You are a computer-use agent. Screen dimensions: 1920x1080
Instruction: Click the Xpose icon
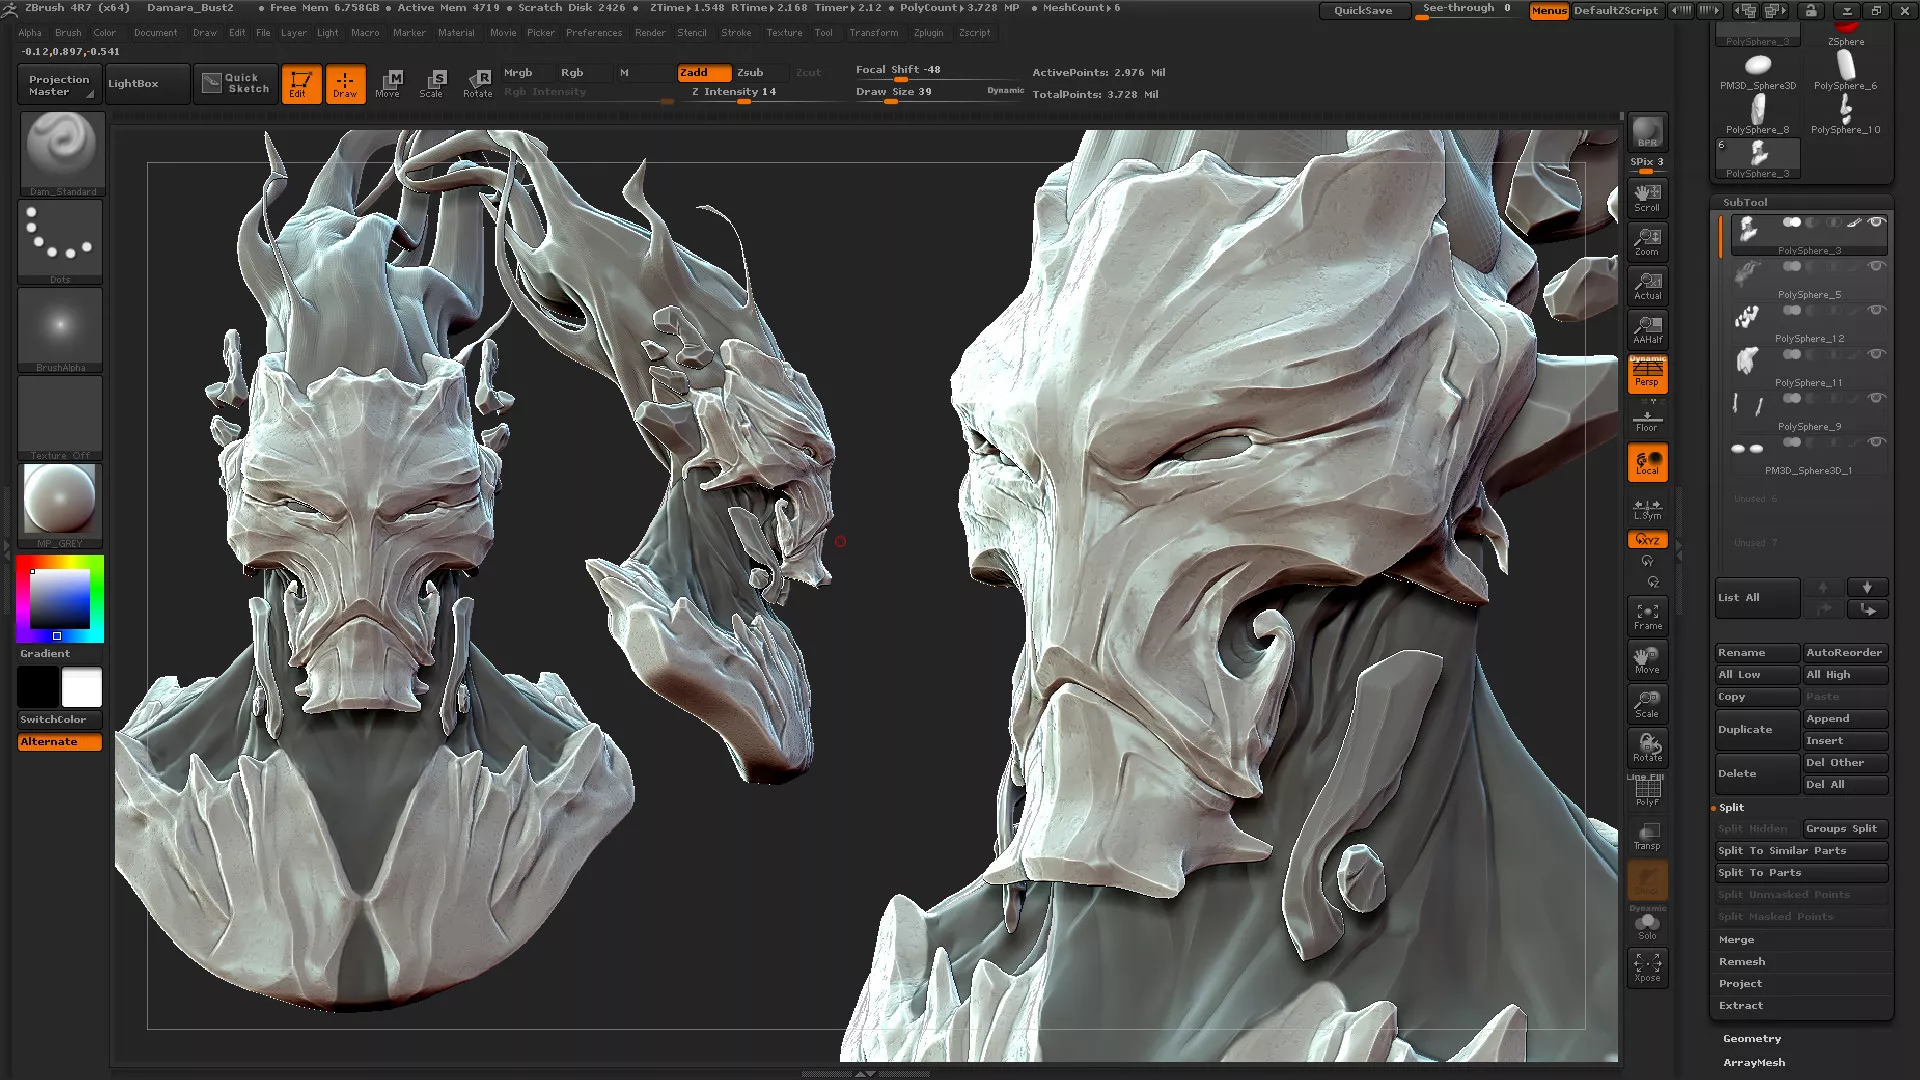(1647, 967)
